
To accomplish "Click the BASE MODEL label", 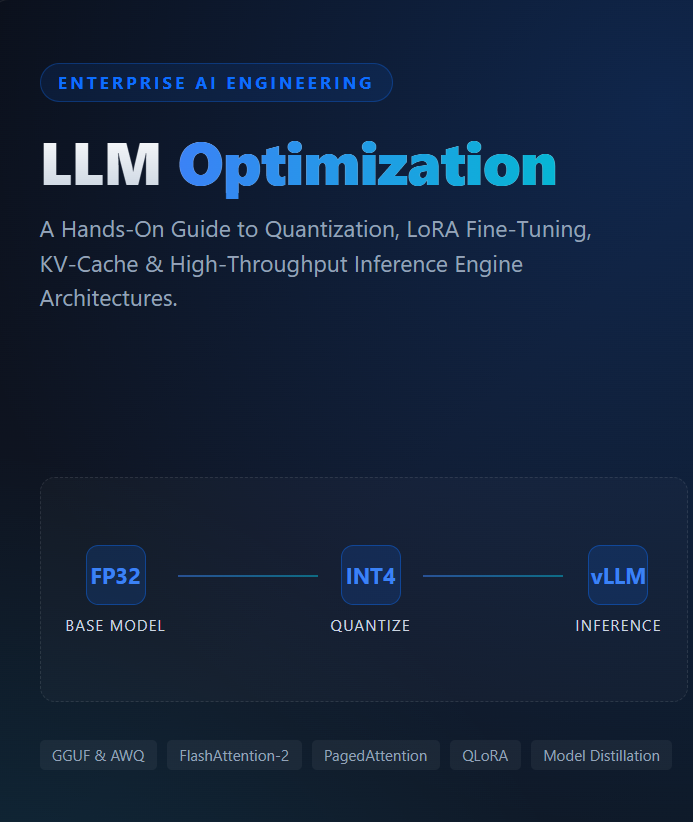I will (115, 625).
